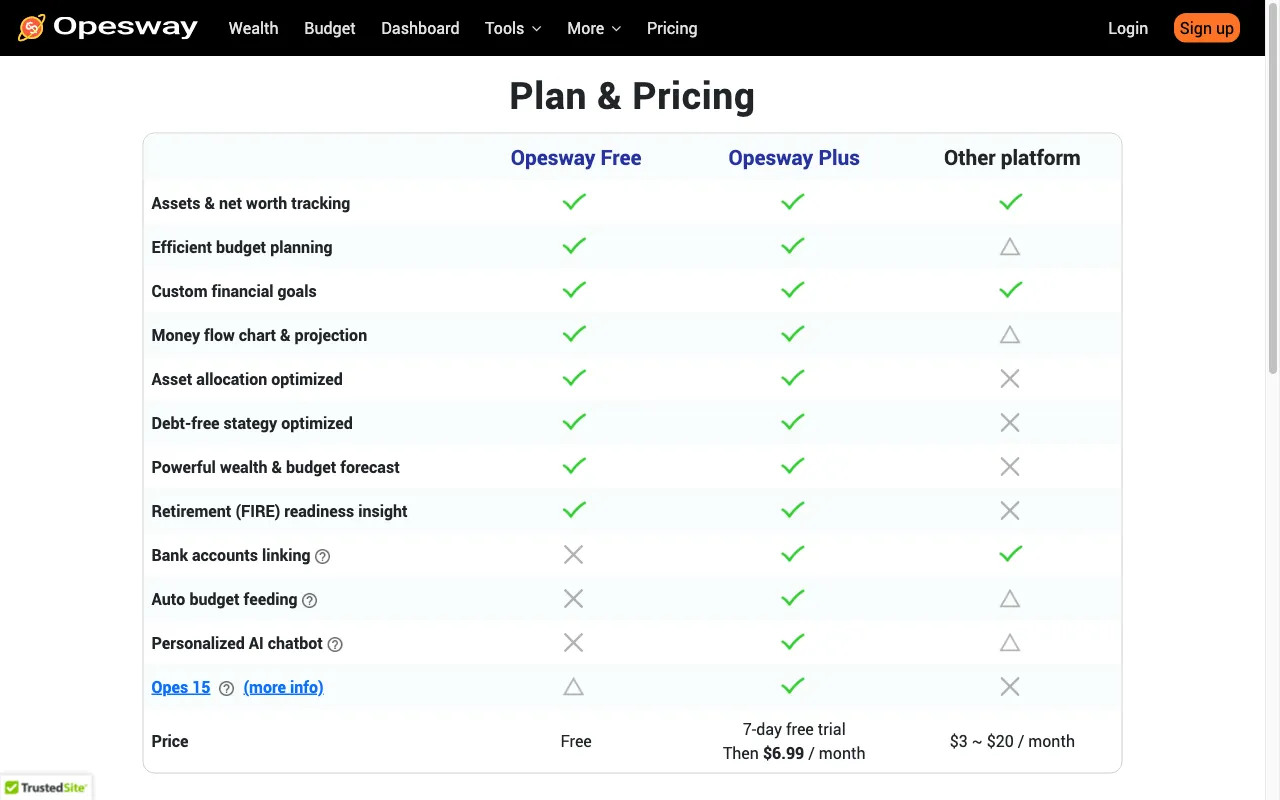Click the Plan & Pricing heading
This screenshot has height=800, width=1280.
[x=632, y=96]
